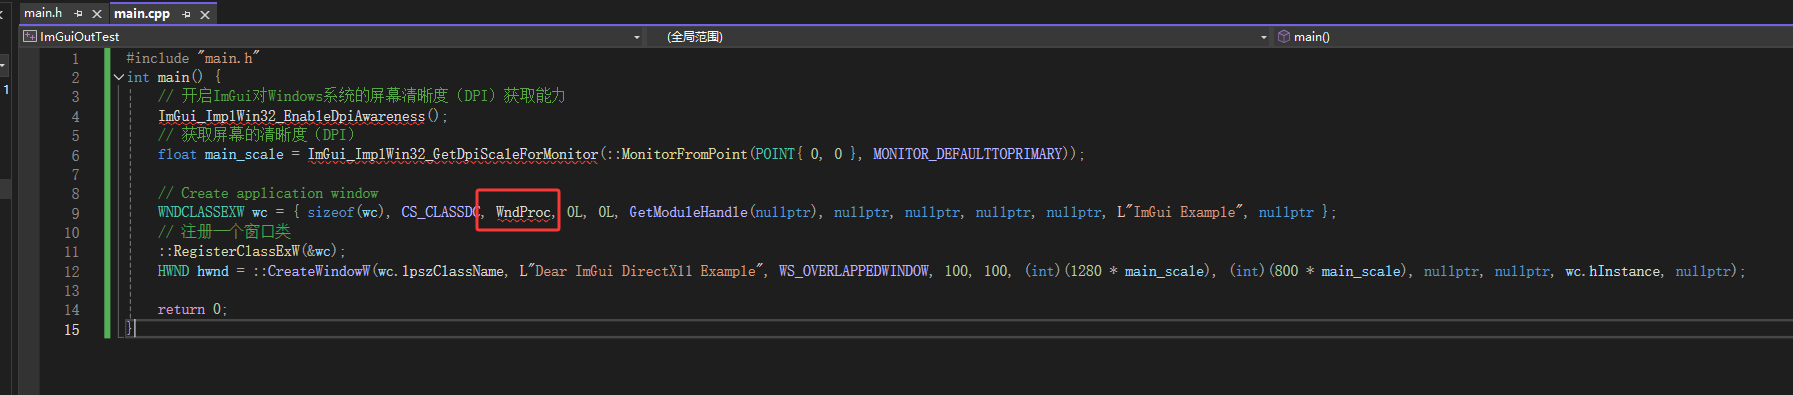The height and width of the screenshot is (395, 1793).
Task: Click line number 9 in the gutter
Action: pos(75,213)
